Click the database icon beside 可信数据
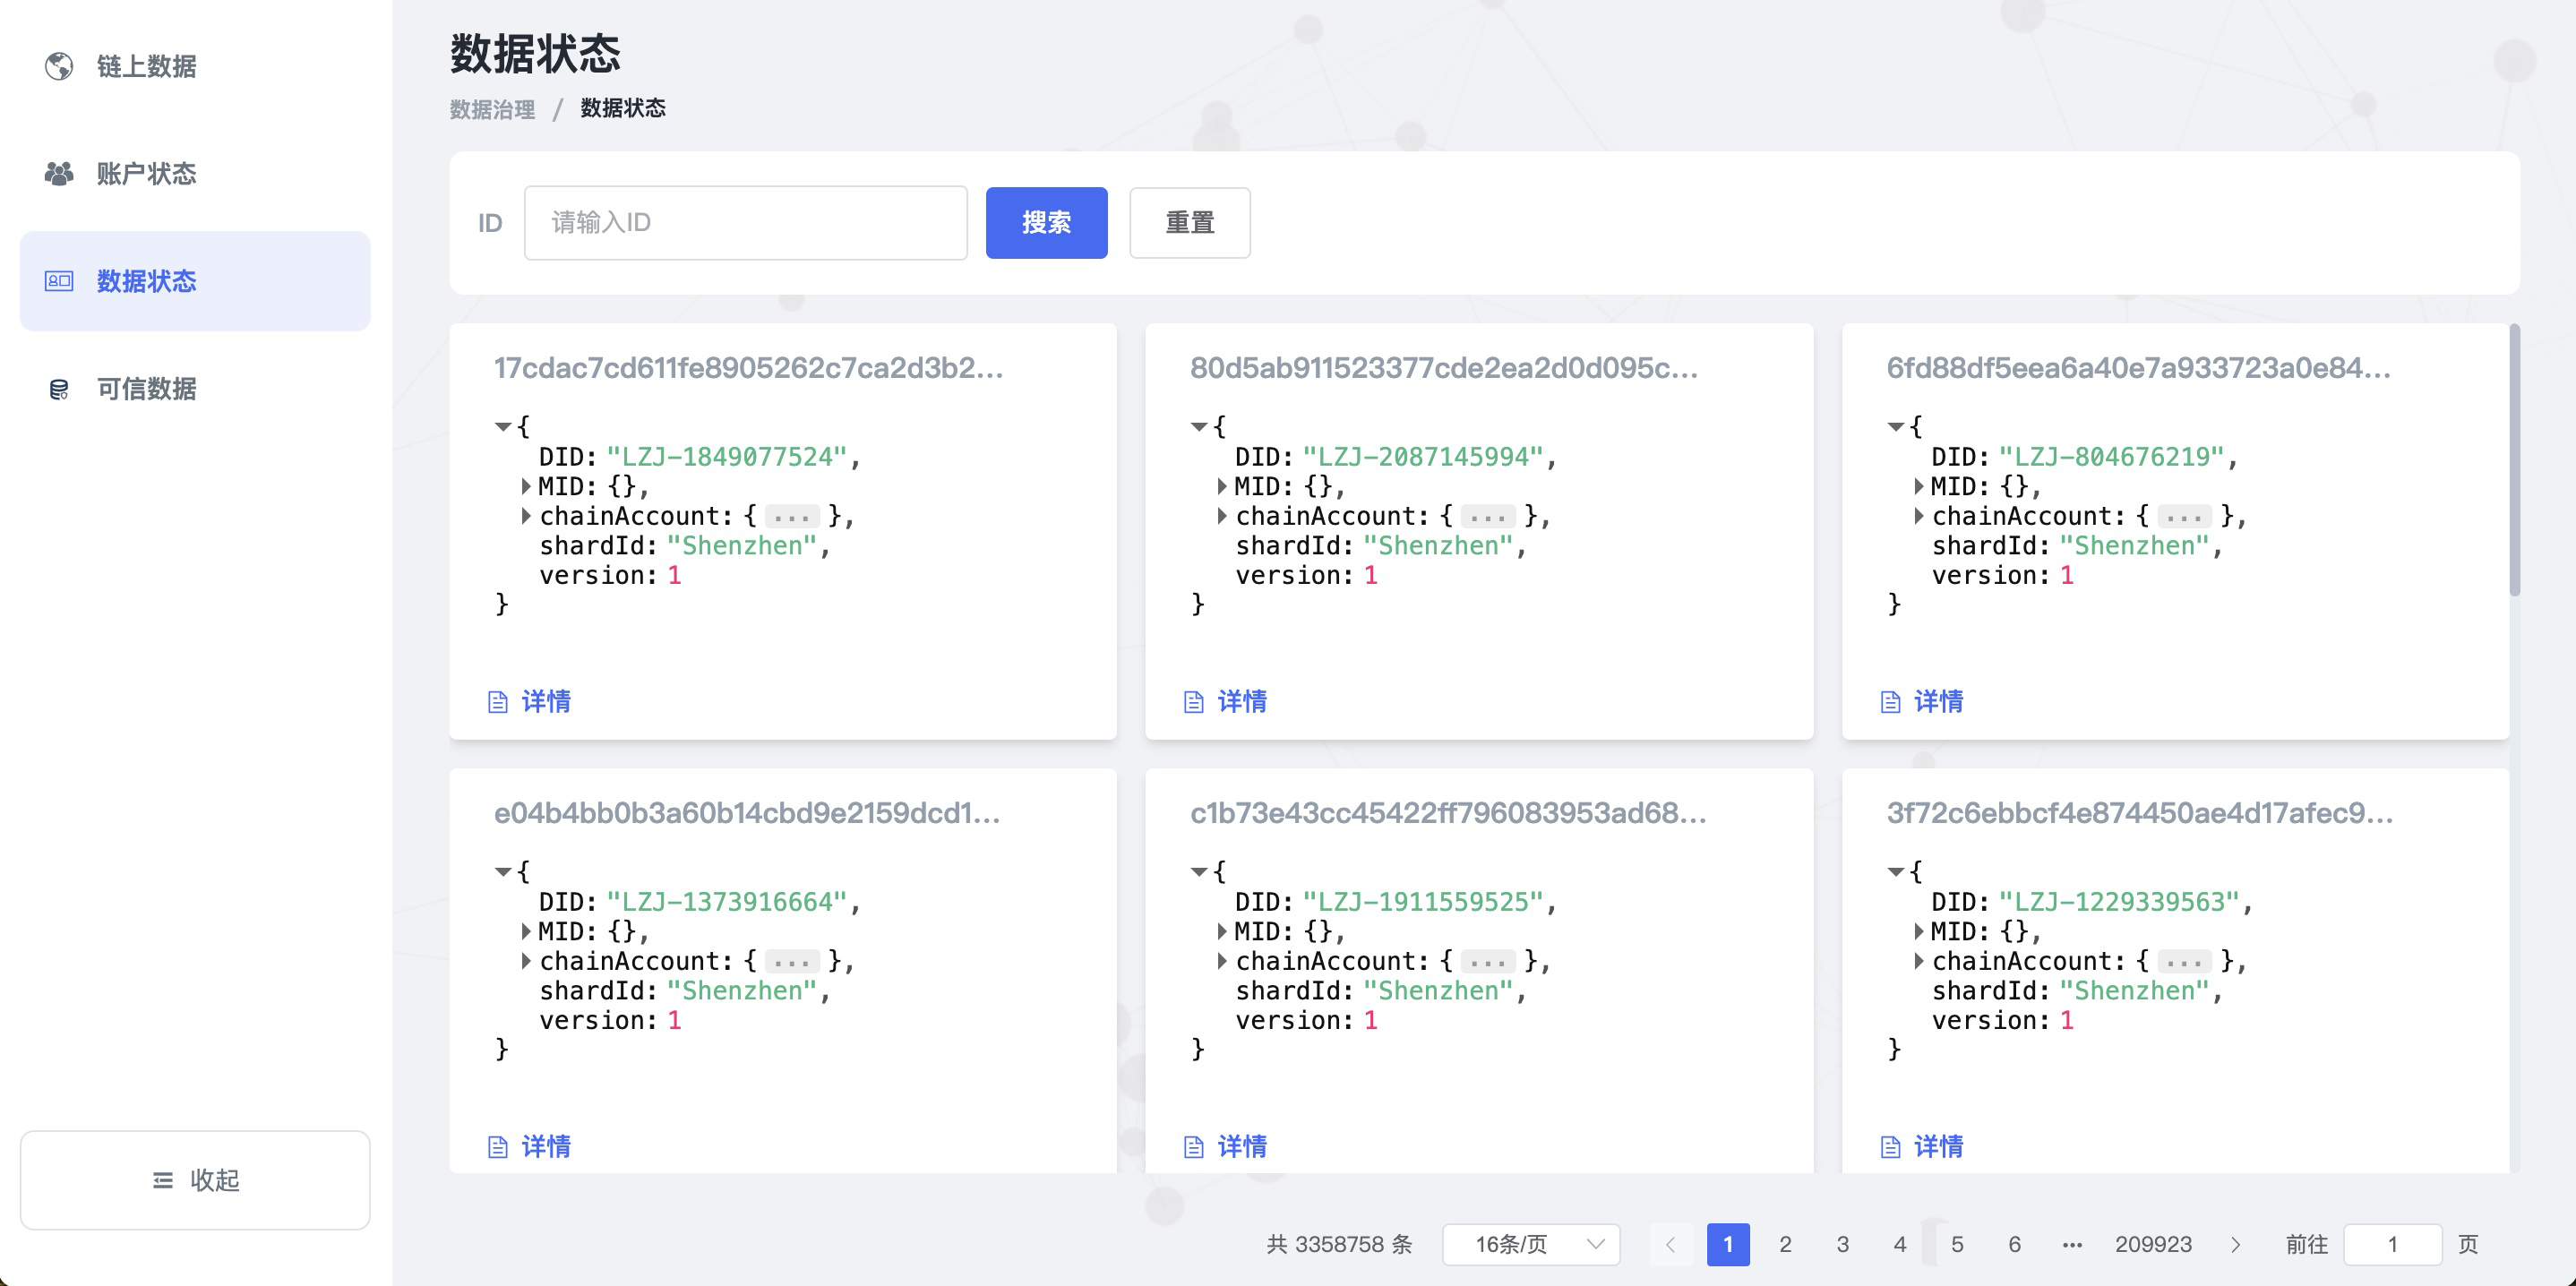 [59, 389]
